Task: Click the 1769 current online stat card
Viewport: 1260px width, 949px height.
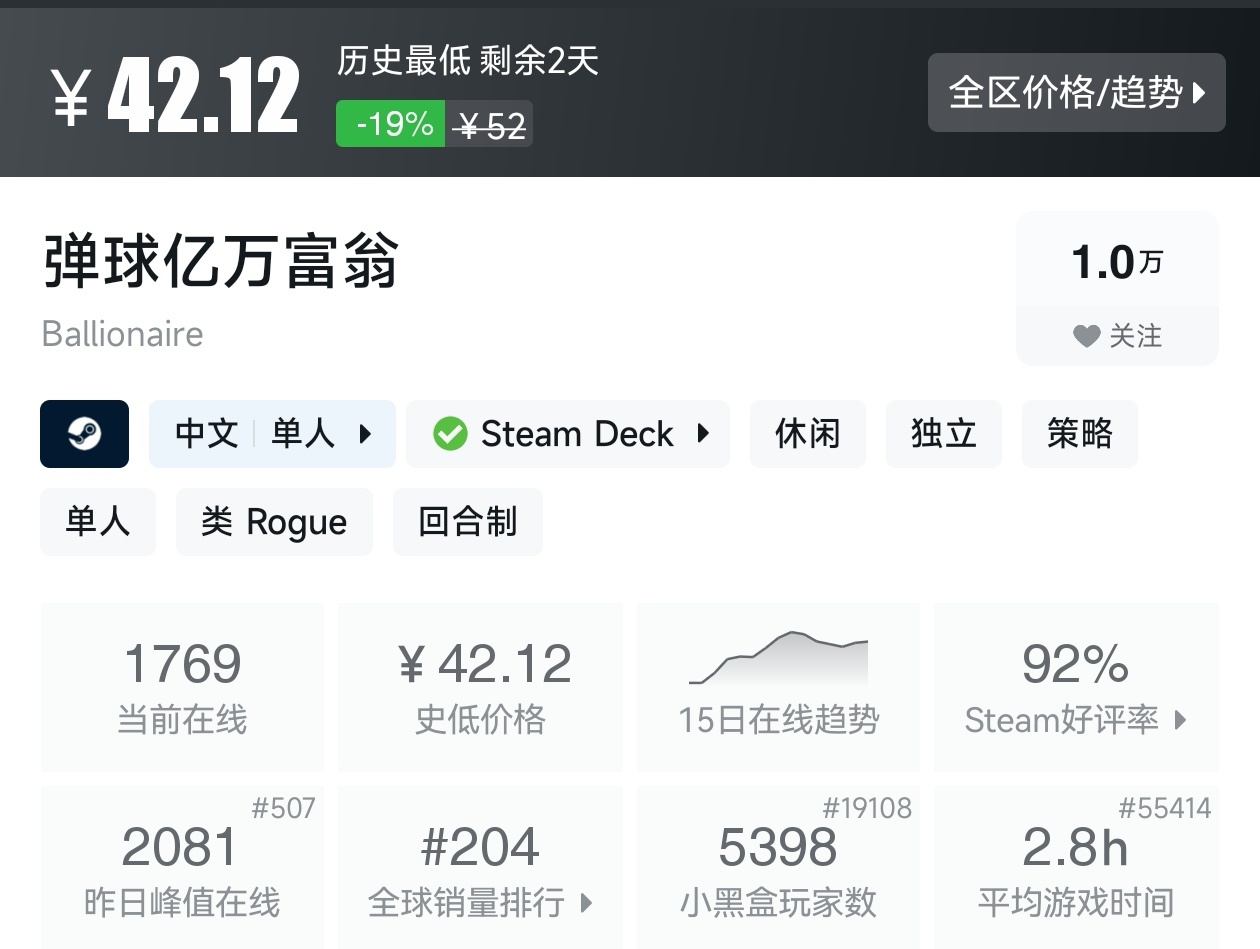Action: tap(182, 687)
